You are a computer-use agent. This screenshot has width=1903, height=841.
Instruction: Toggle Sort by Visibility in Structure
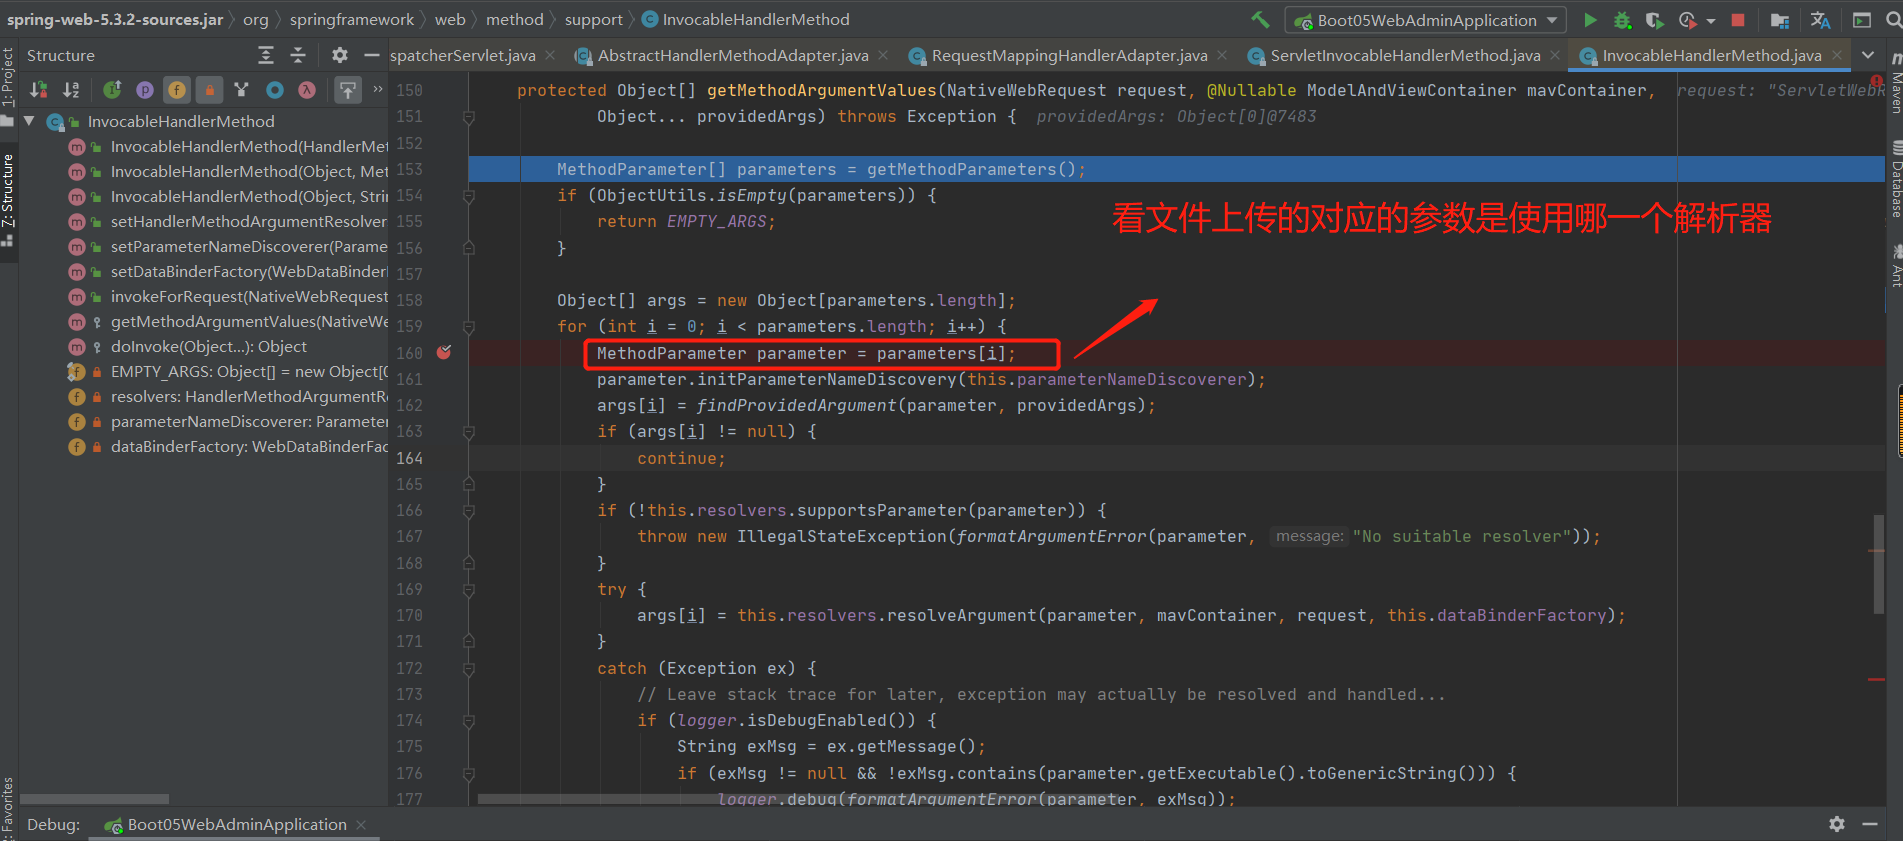(39, 90)
